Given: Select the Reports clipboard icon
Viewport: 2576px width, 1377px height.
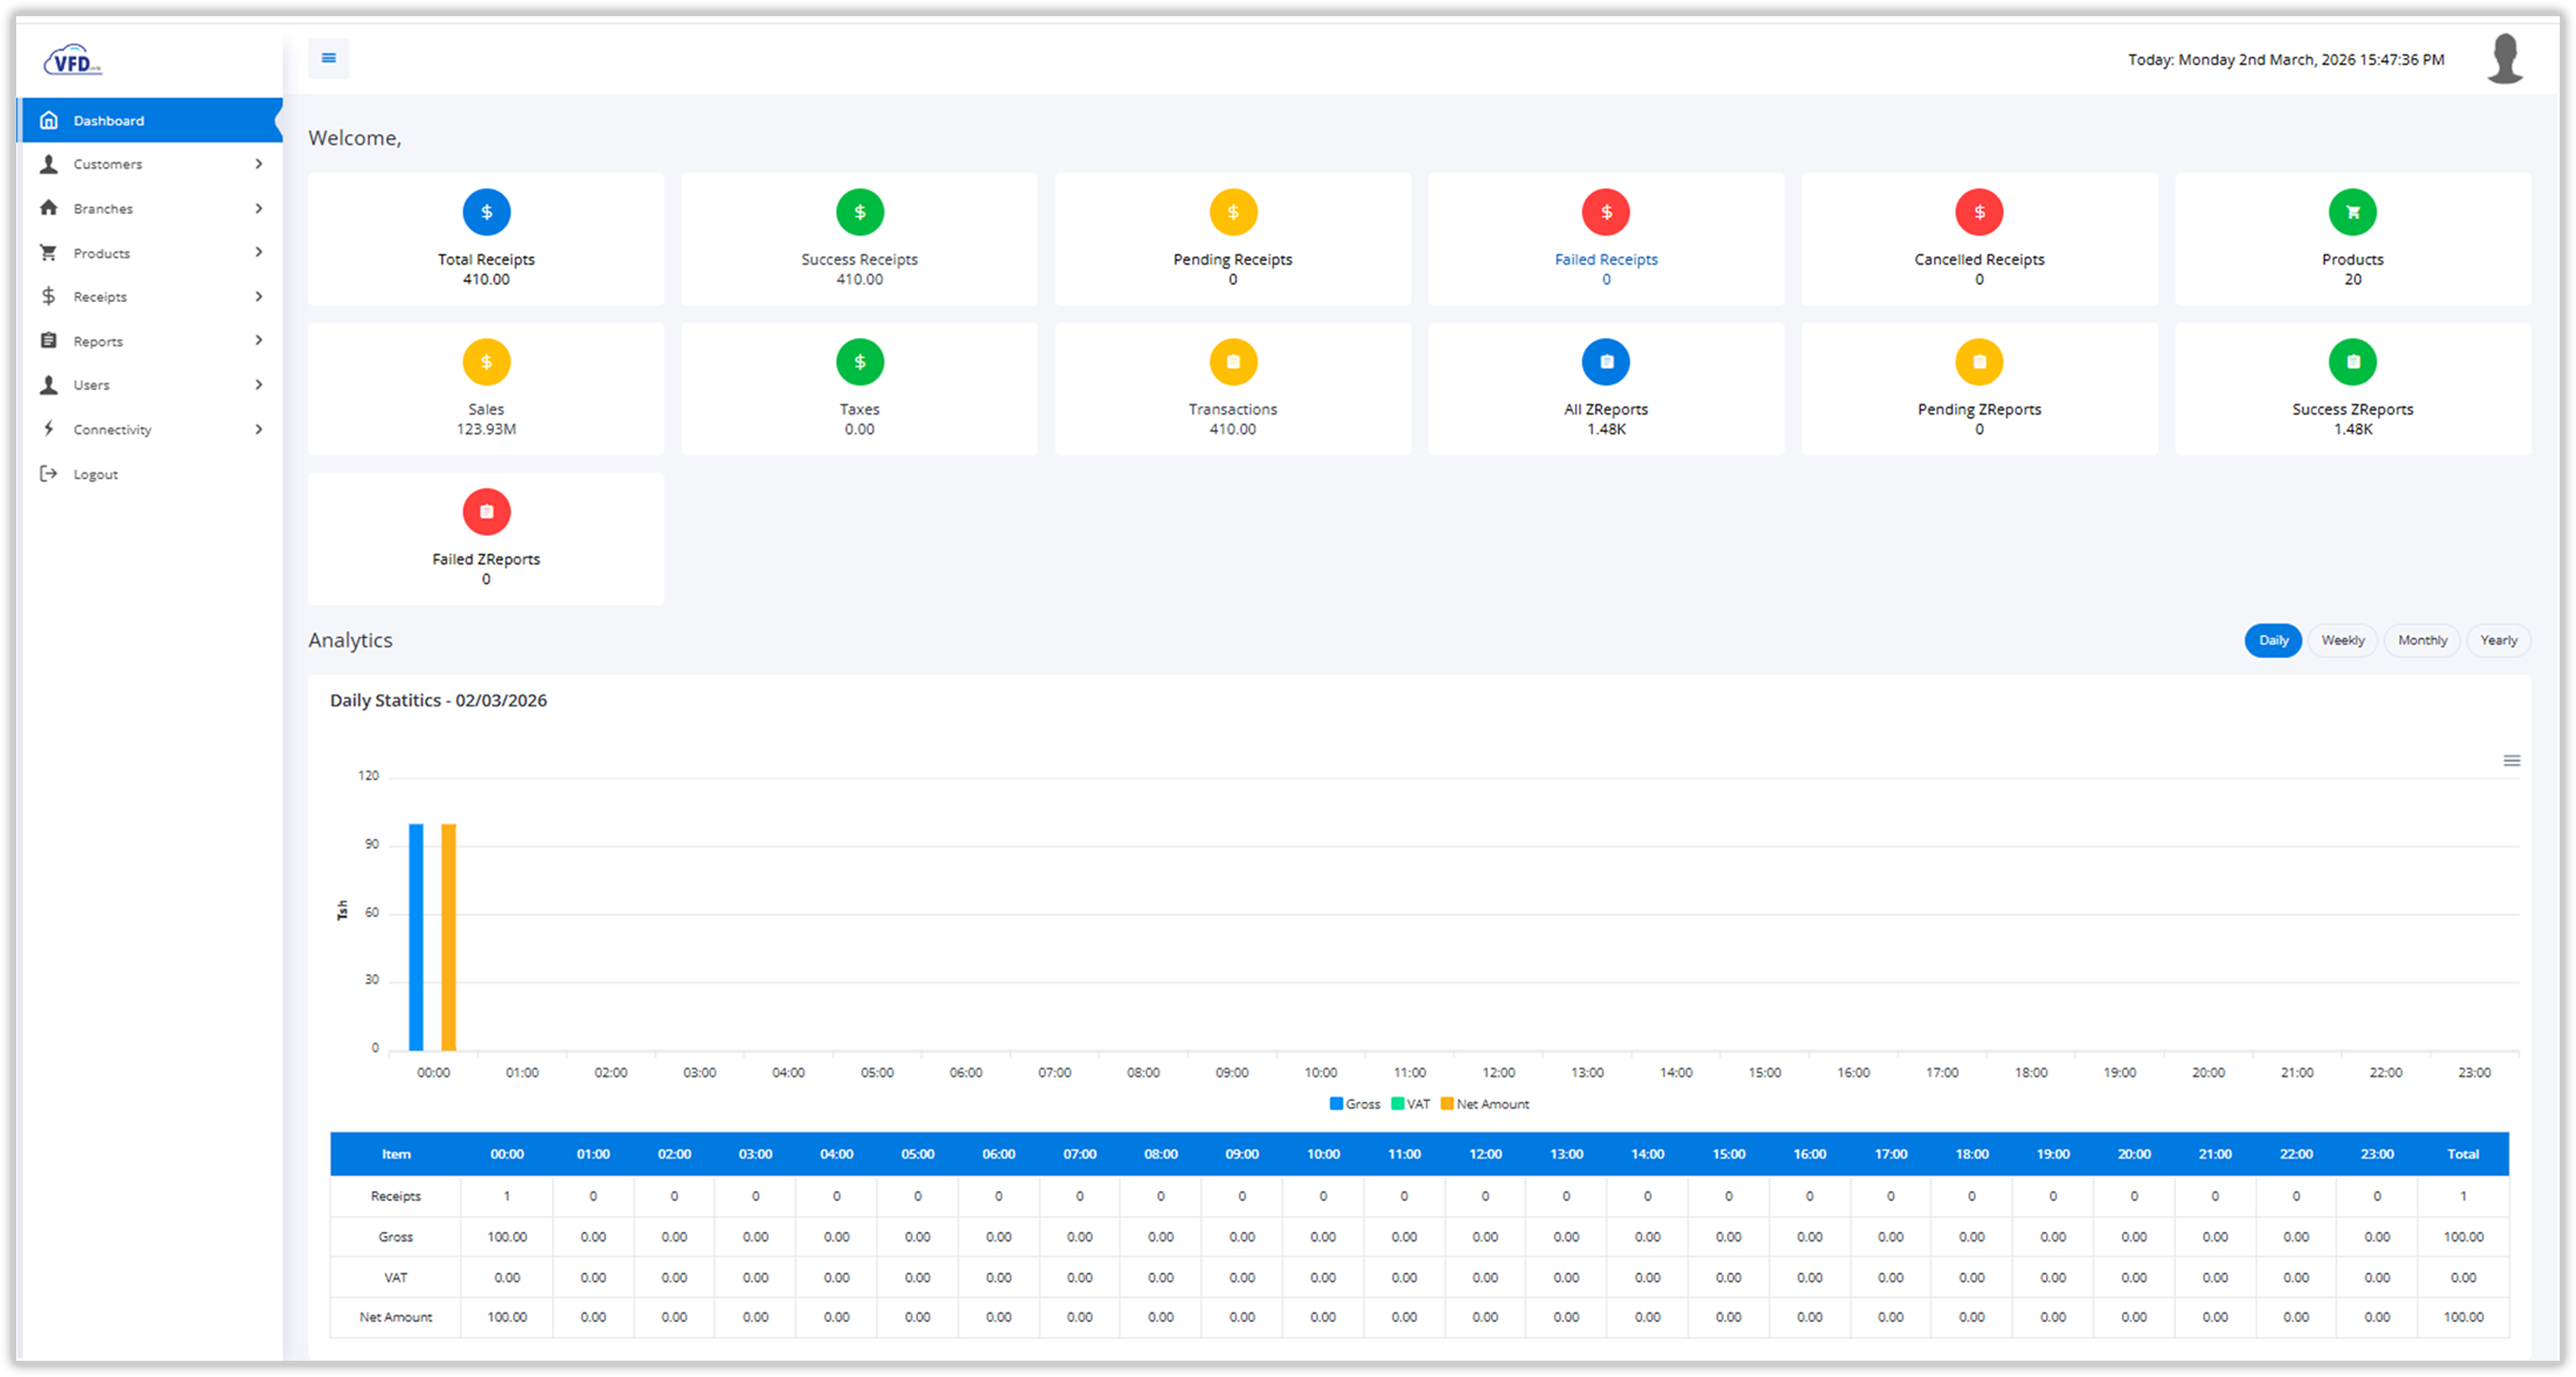Looking at the screenshot, I should pos(48,341).
